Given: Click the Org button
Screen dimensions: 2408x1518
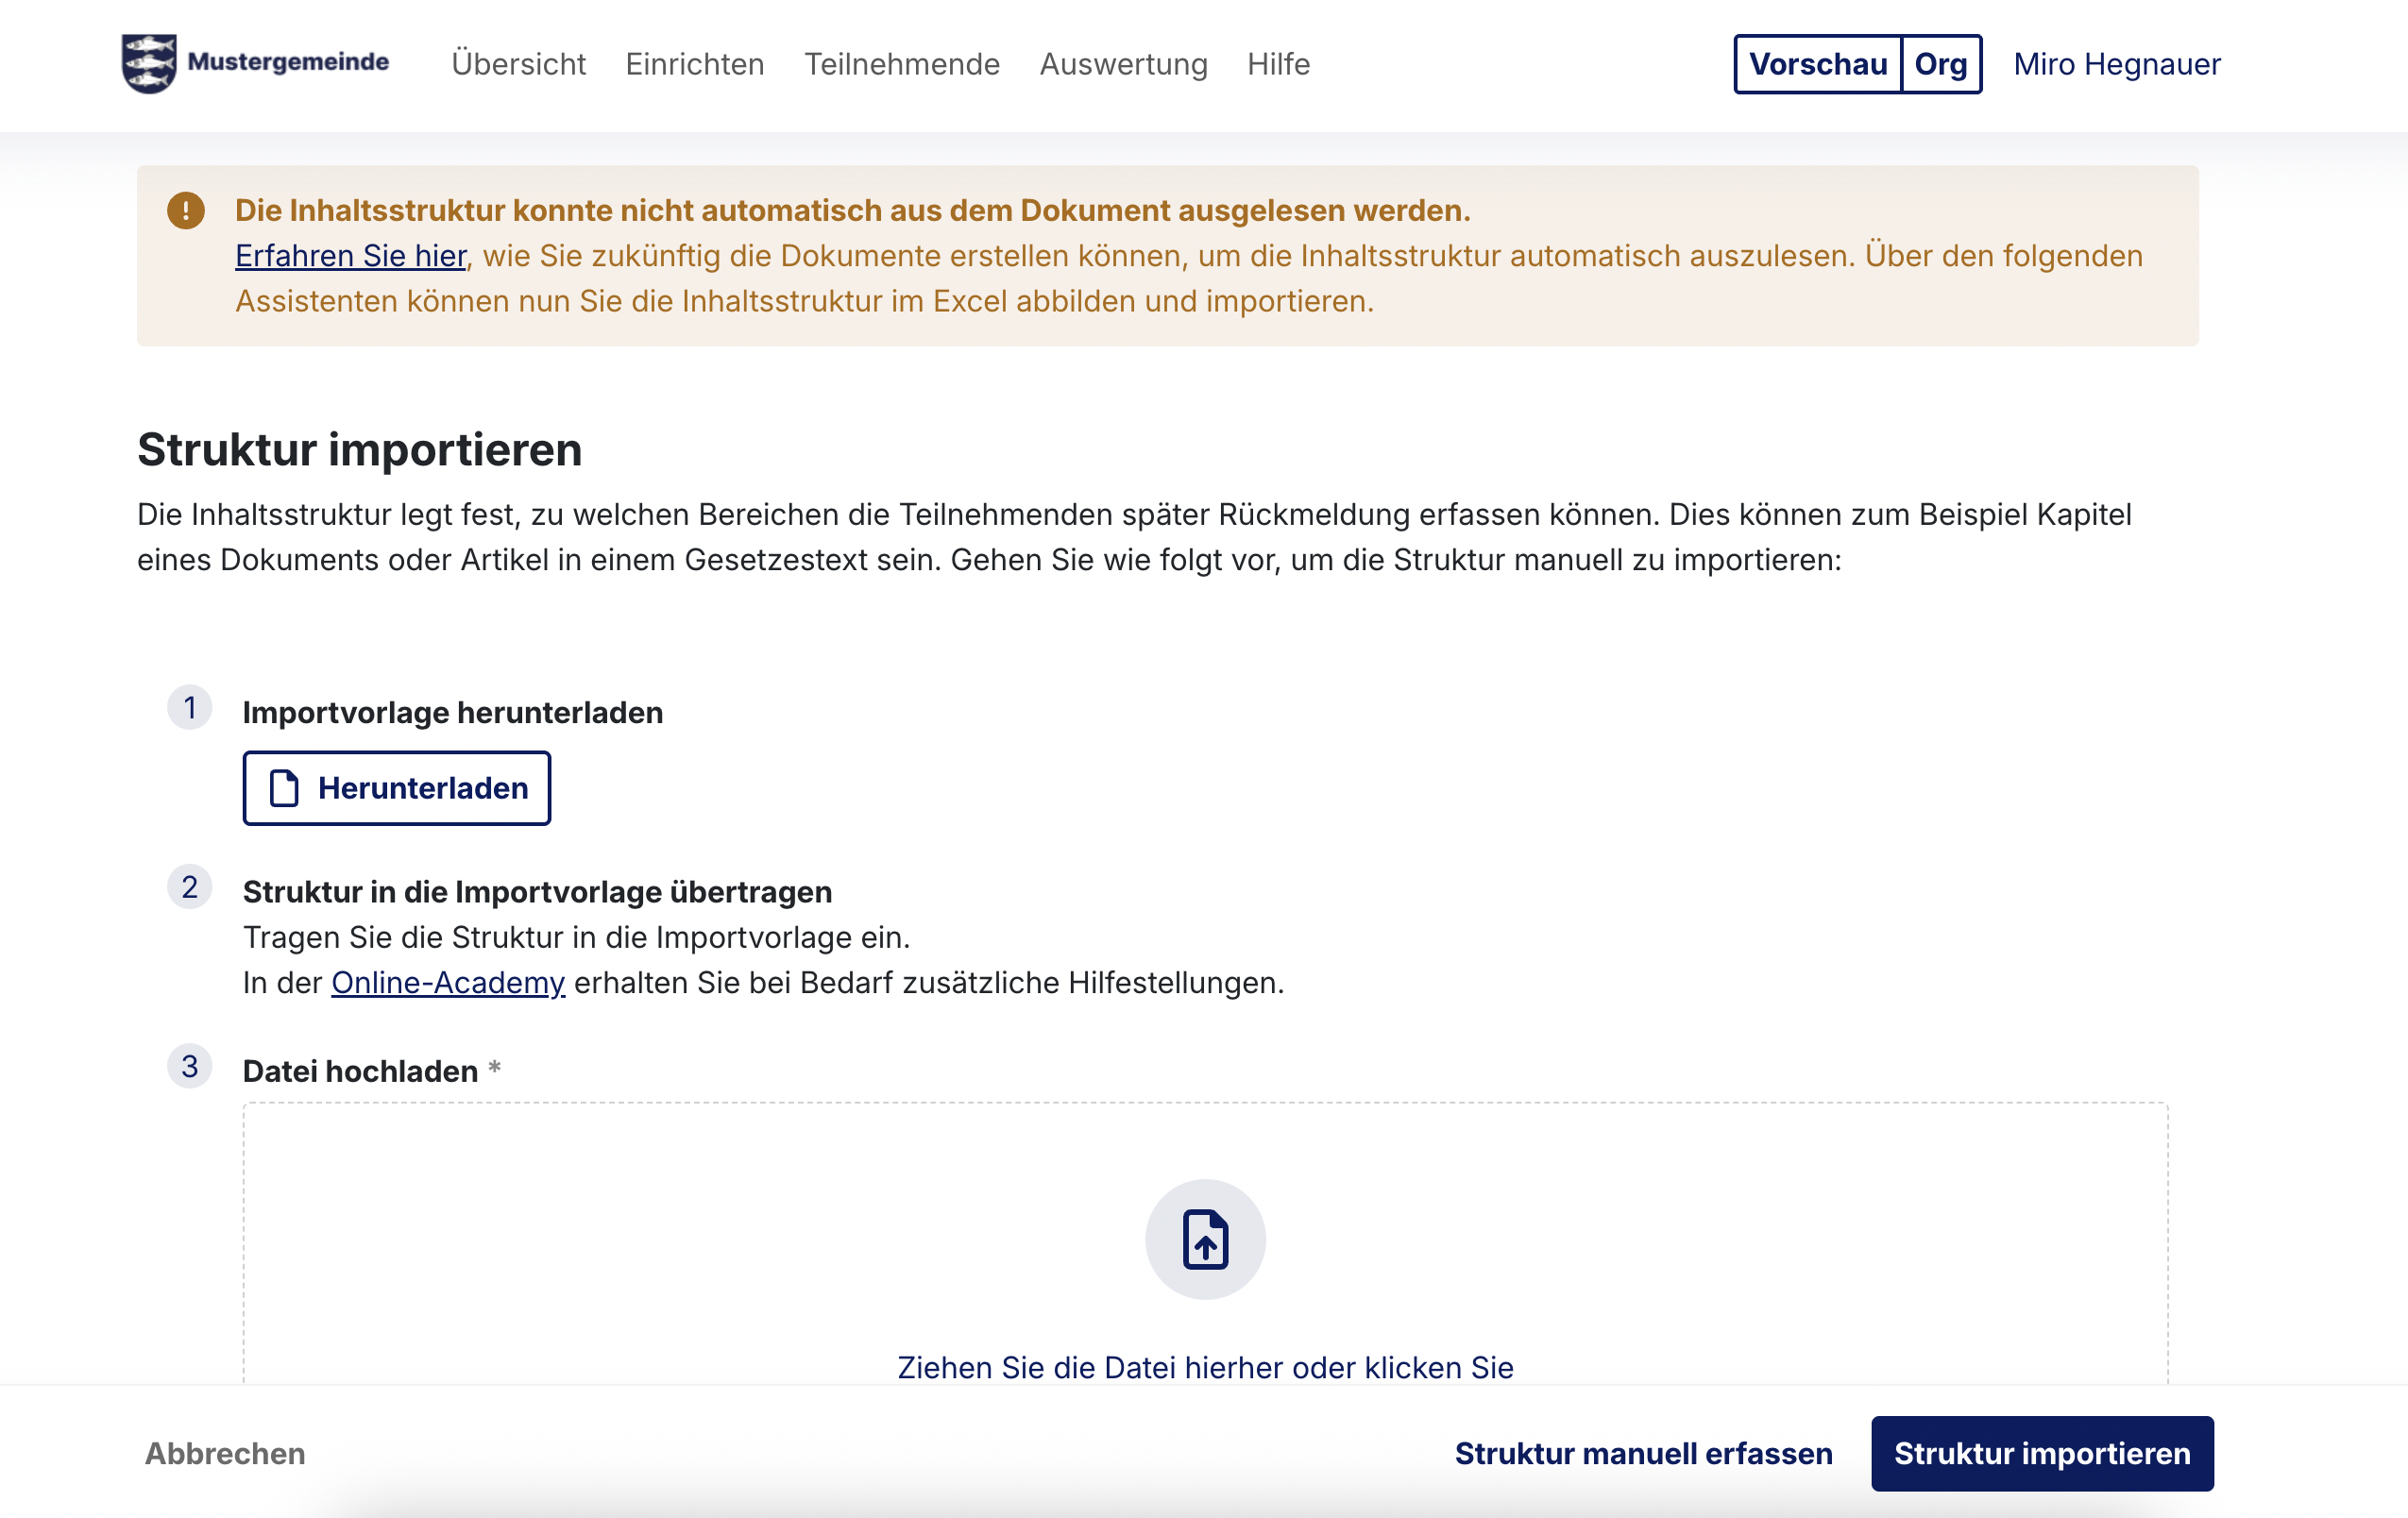Looking at the screenshot, I should pyautogui.click(x=1941, y=64).
